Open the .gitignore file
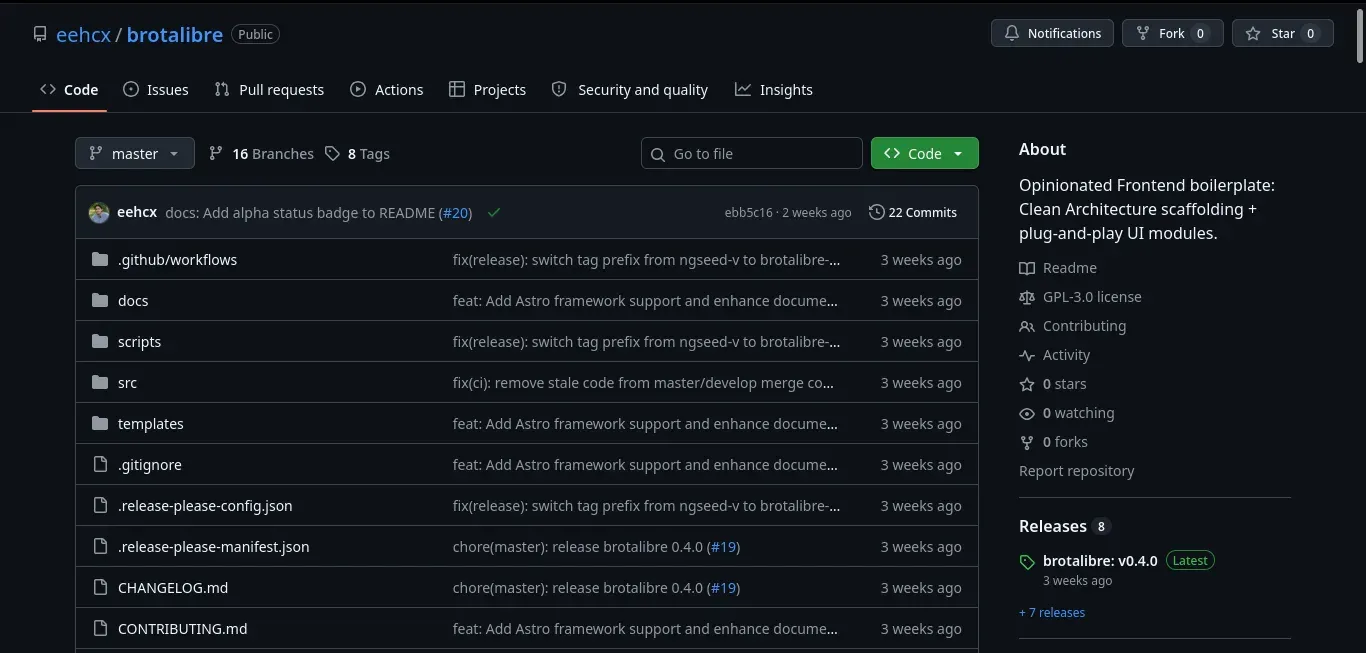The height and width of the screenshot is (653, 1366). (x=150, y=464)
